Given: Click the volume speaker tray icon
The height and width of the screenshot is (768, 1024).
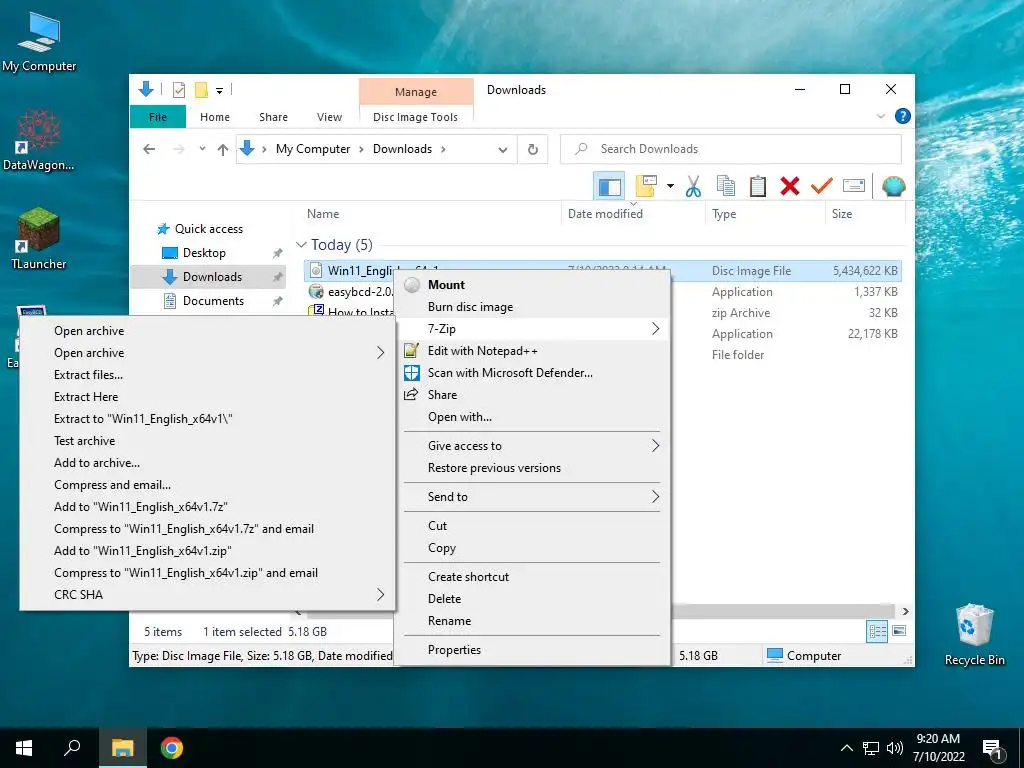Looking at the screenshot, I should (895, 748).
